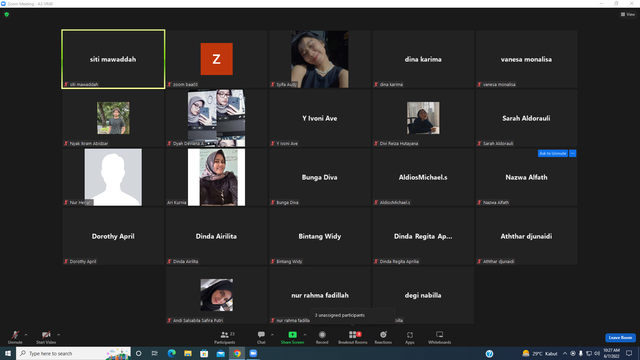
Task: Select siti mawaddah's video tile
Action: tap(113, 59)
